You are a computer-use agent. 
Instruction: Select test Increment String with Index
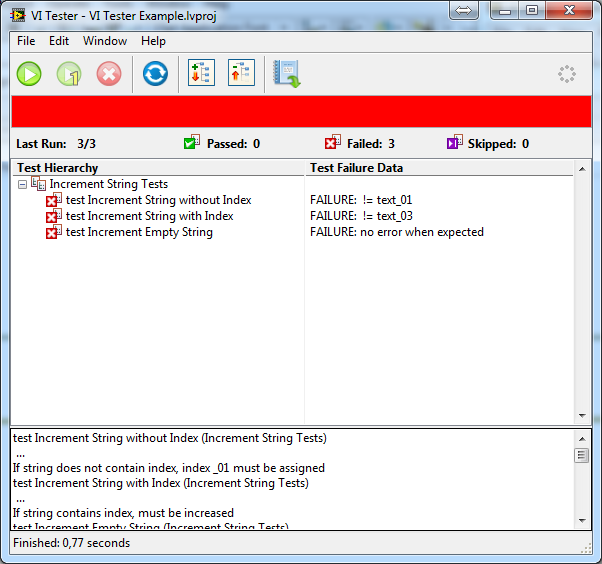coord(149,216)
